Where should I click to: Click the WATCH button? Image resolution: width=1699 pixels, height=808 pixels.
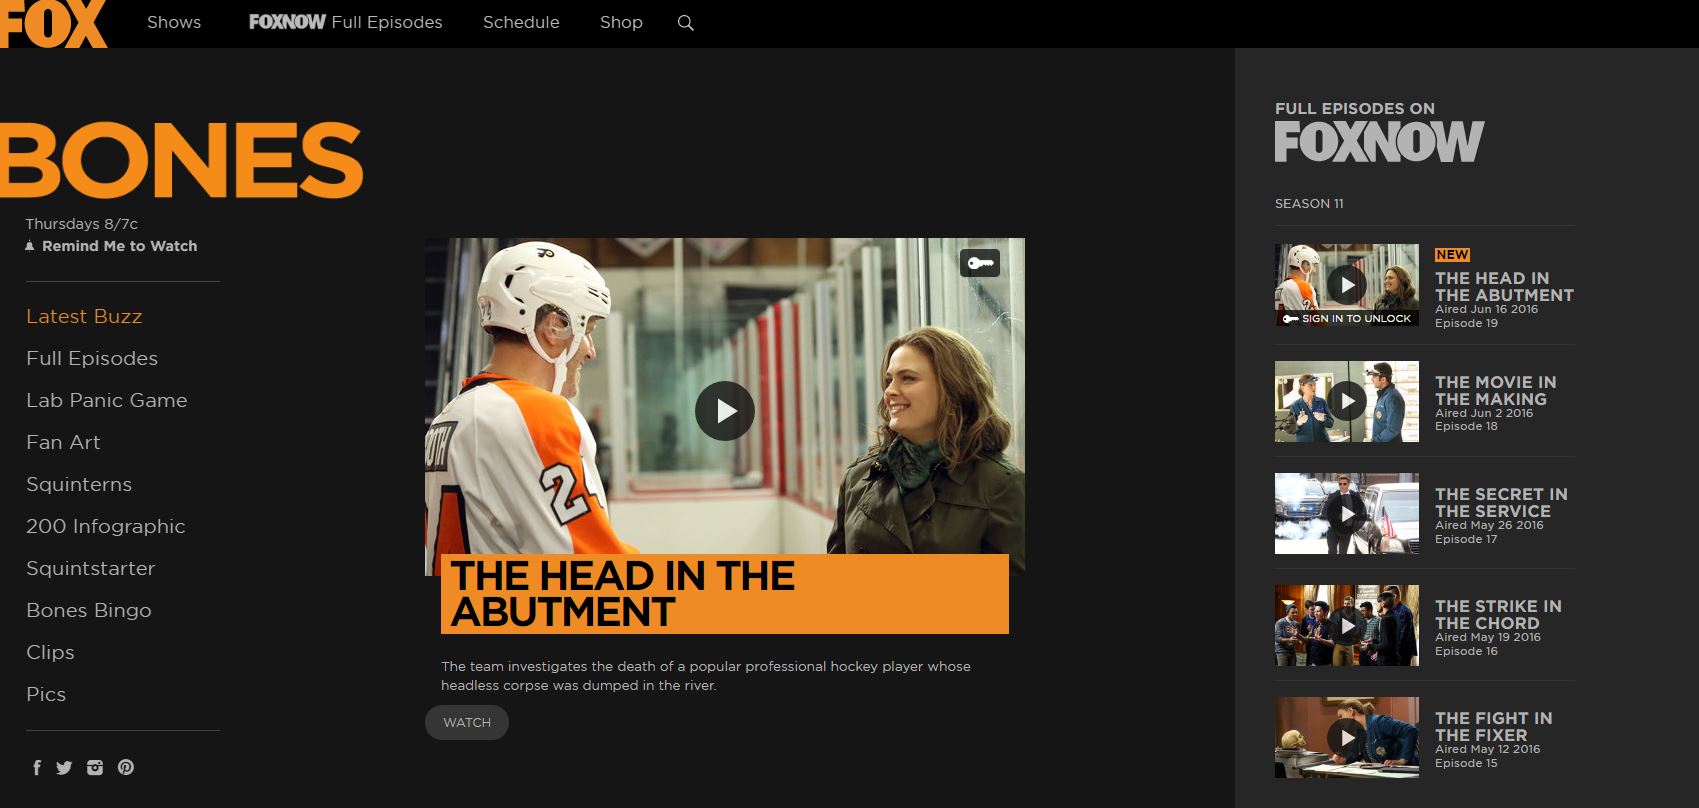click(467, 722)
